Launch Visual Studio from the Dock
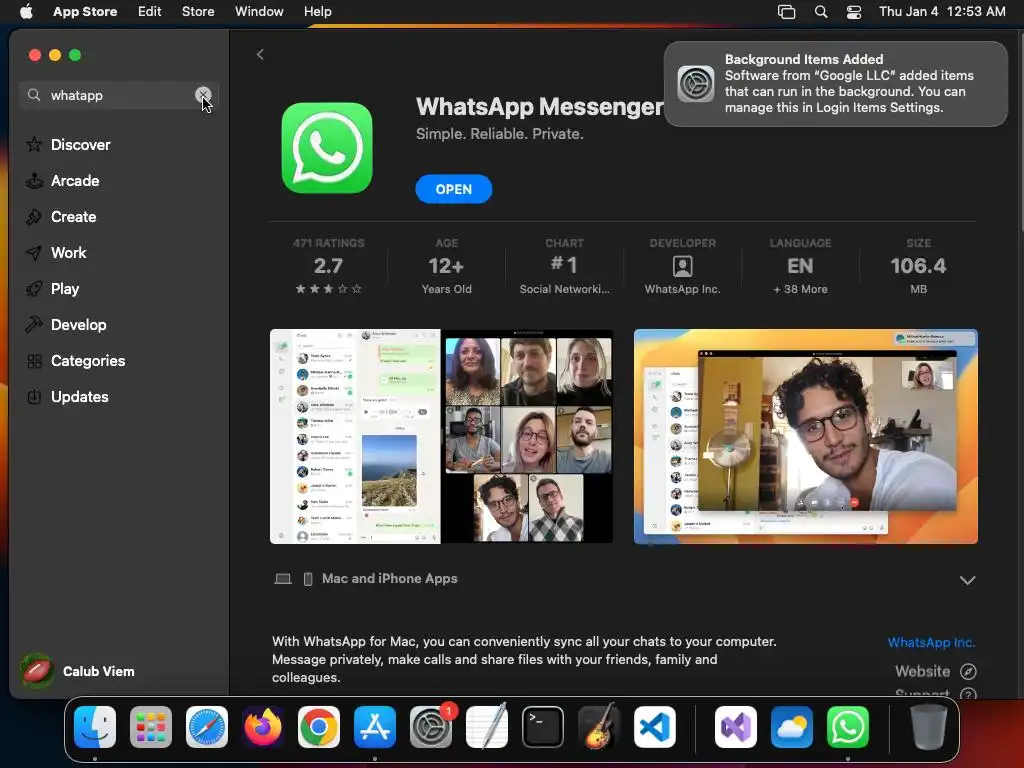Screen dimensions: 1024x768 coord(736,727)
